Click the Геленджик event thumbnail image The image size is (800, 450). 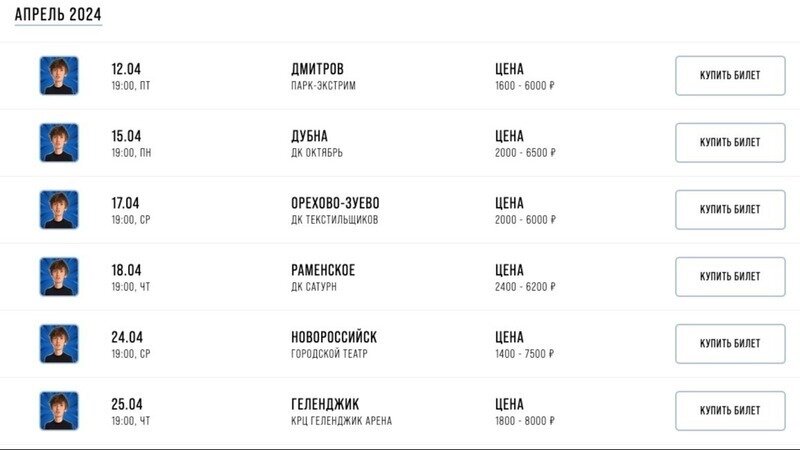click(x=59, y=411)
